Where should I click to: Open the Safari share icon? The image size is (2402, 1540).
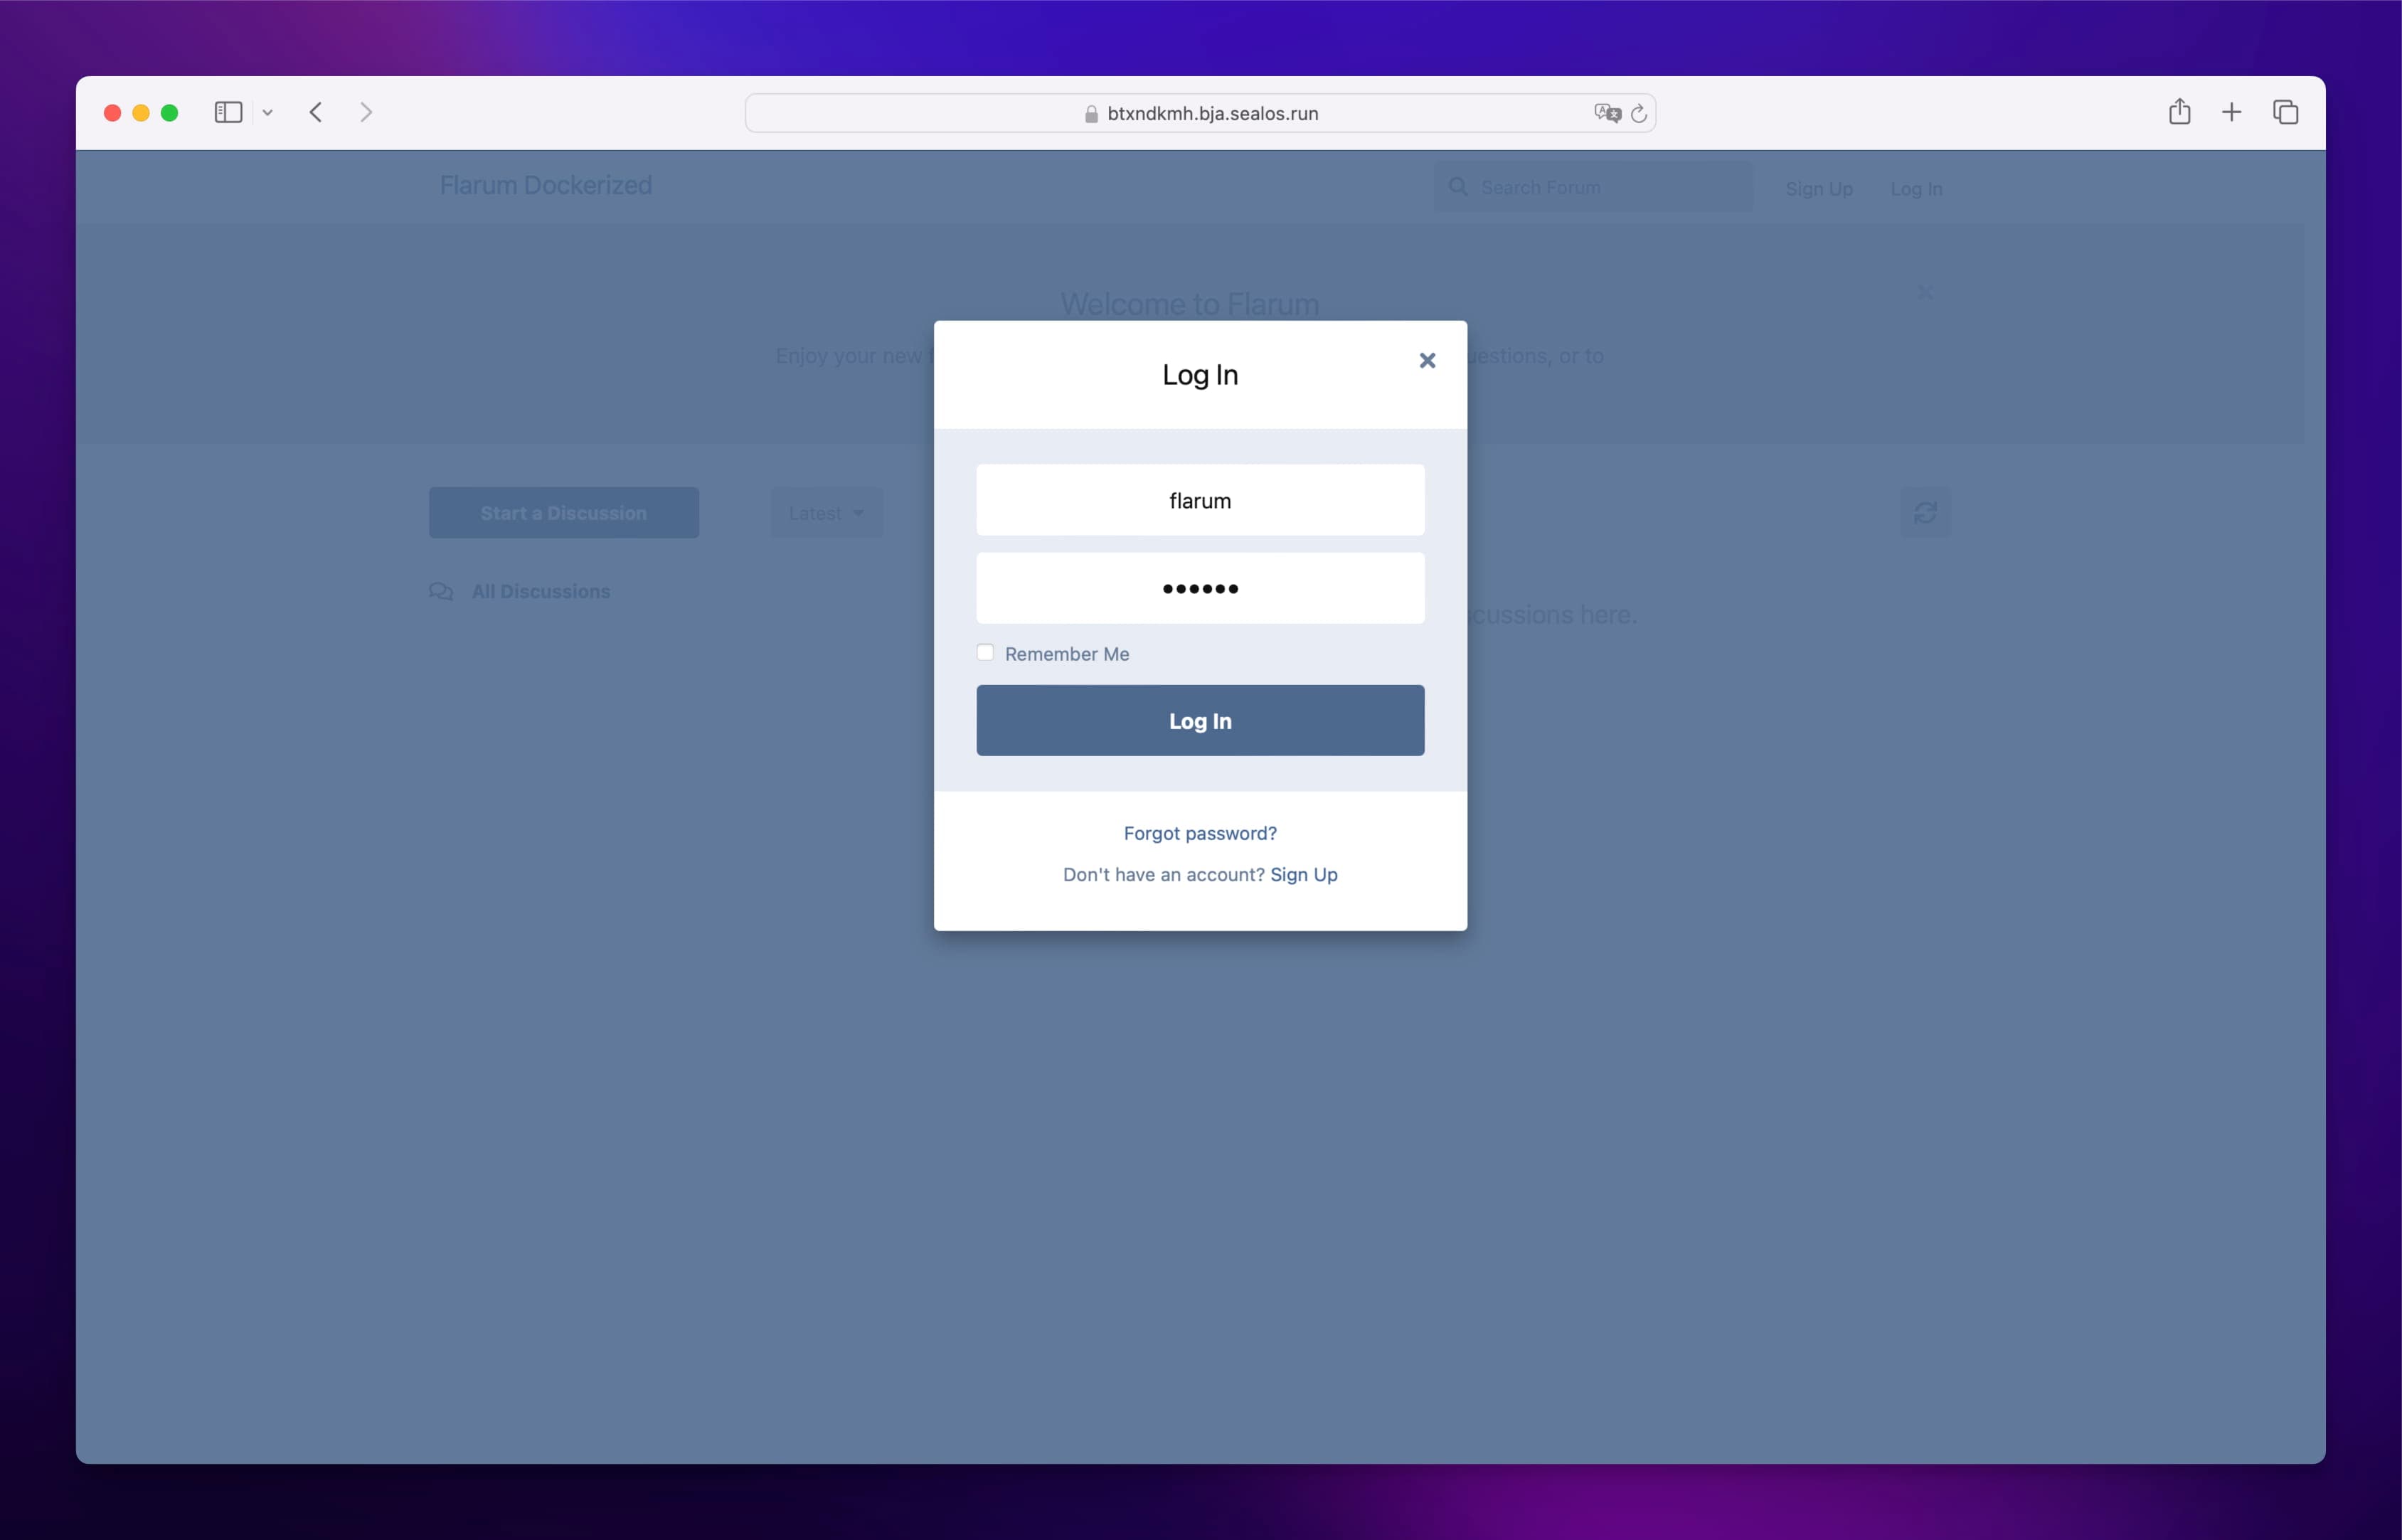coord(2179,112)
